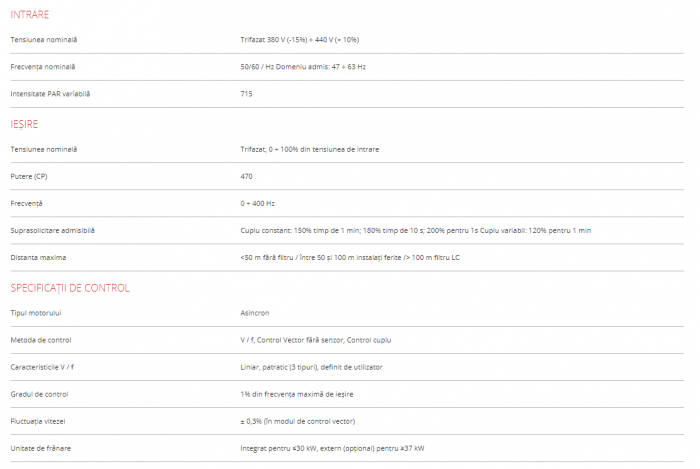Select the Frecvența nominală row label
The image size is (700, 469).
[43, 66]
